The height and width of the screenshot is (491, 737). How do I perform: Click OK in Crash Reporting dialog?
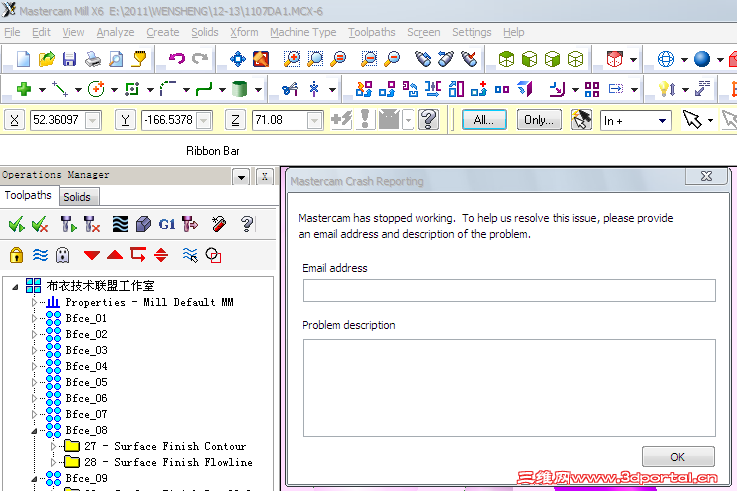pos(678,457)
